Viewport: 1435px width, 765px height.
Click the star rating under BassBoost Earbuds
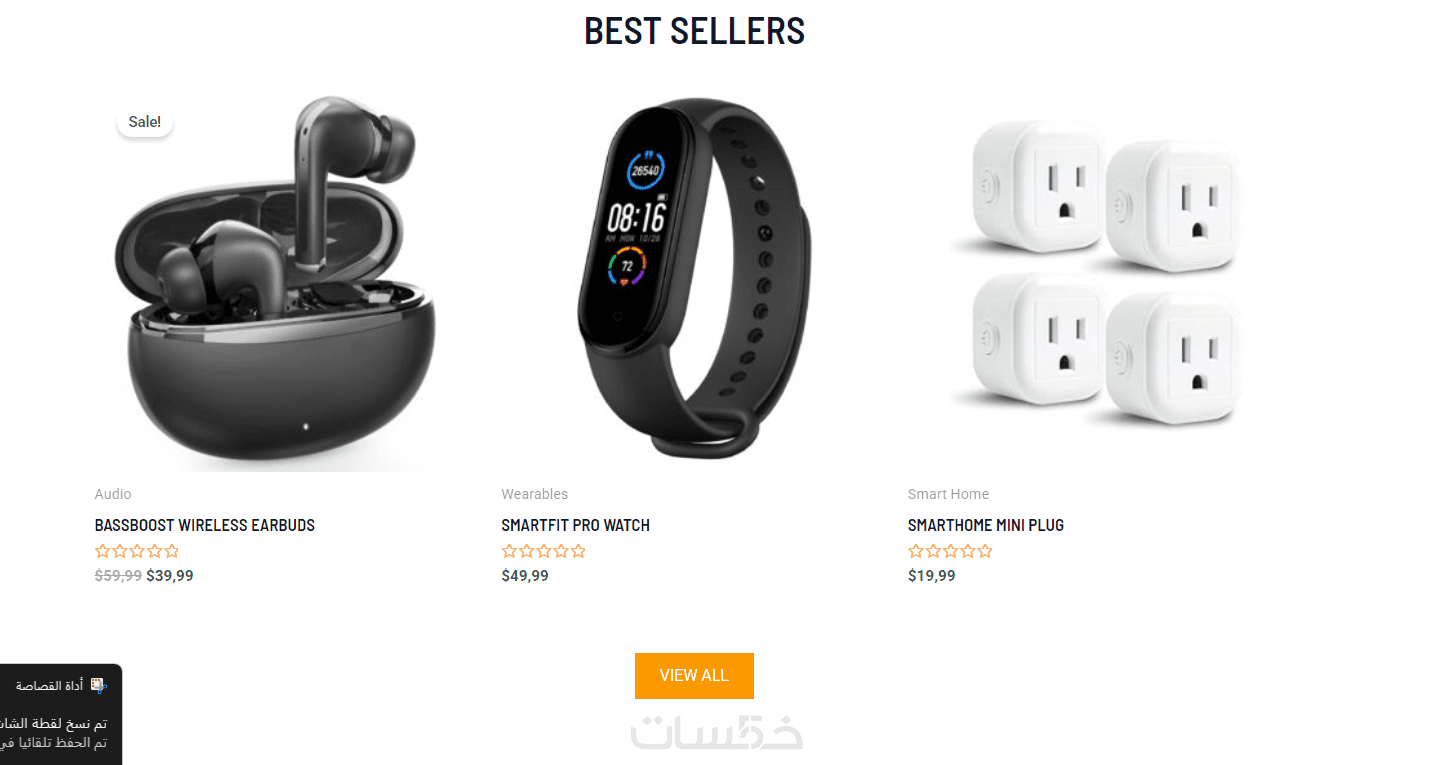coord(137,551)
